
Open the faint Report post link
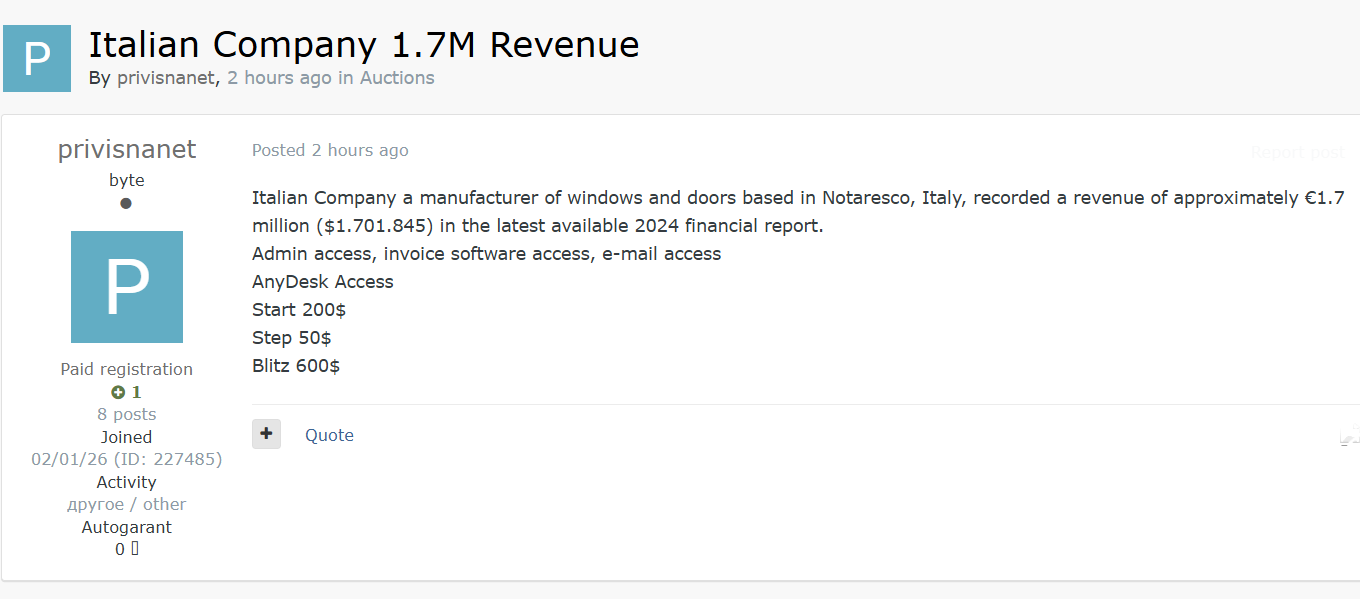(1297, 152)
